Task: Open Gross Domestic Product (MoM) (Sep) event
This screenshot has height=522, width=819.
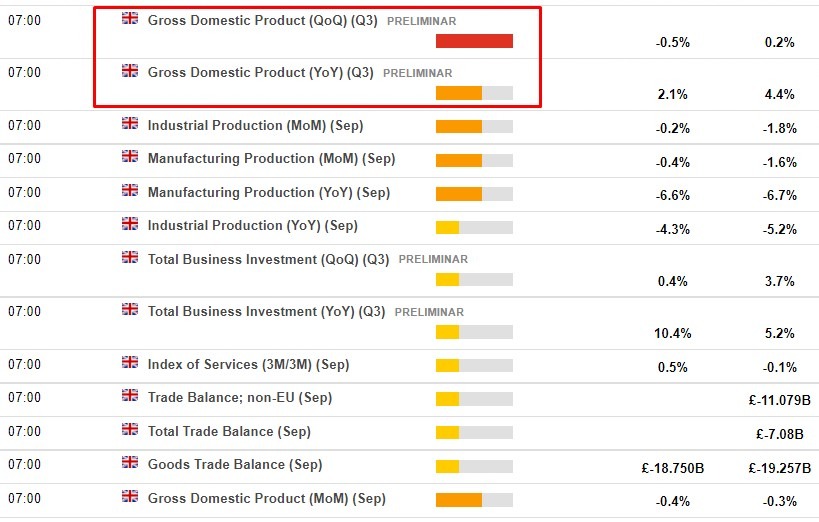Action: (267, 498)
